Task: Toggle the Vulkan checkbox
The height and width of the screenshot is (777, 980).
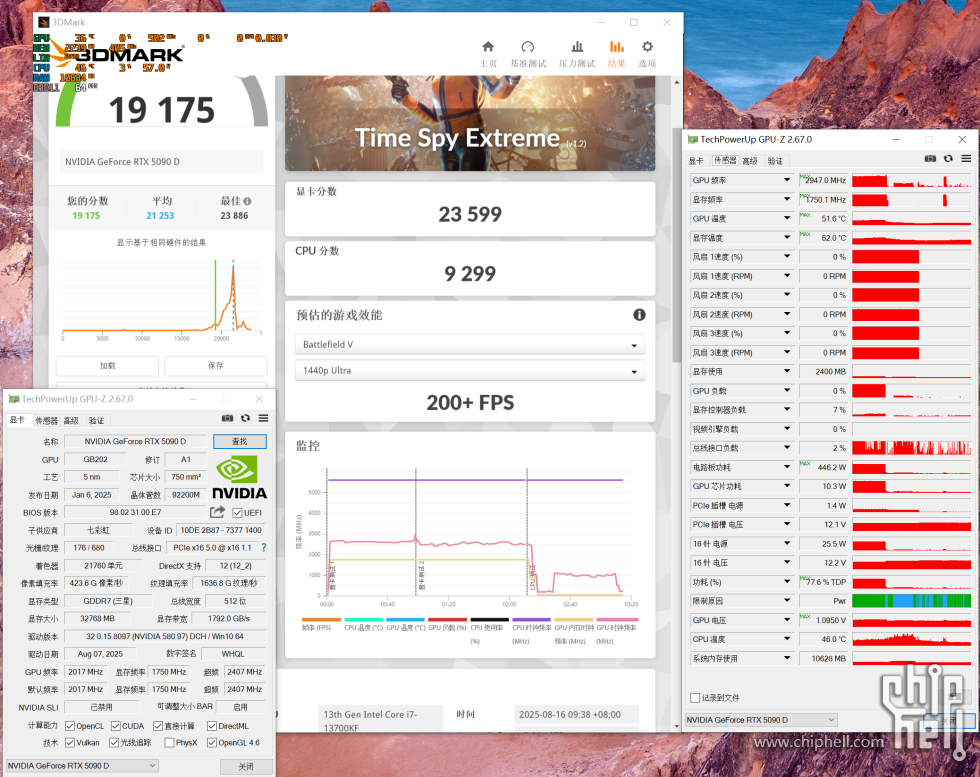Action: pyautogui.click(x=70, y=743)
